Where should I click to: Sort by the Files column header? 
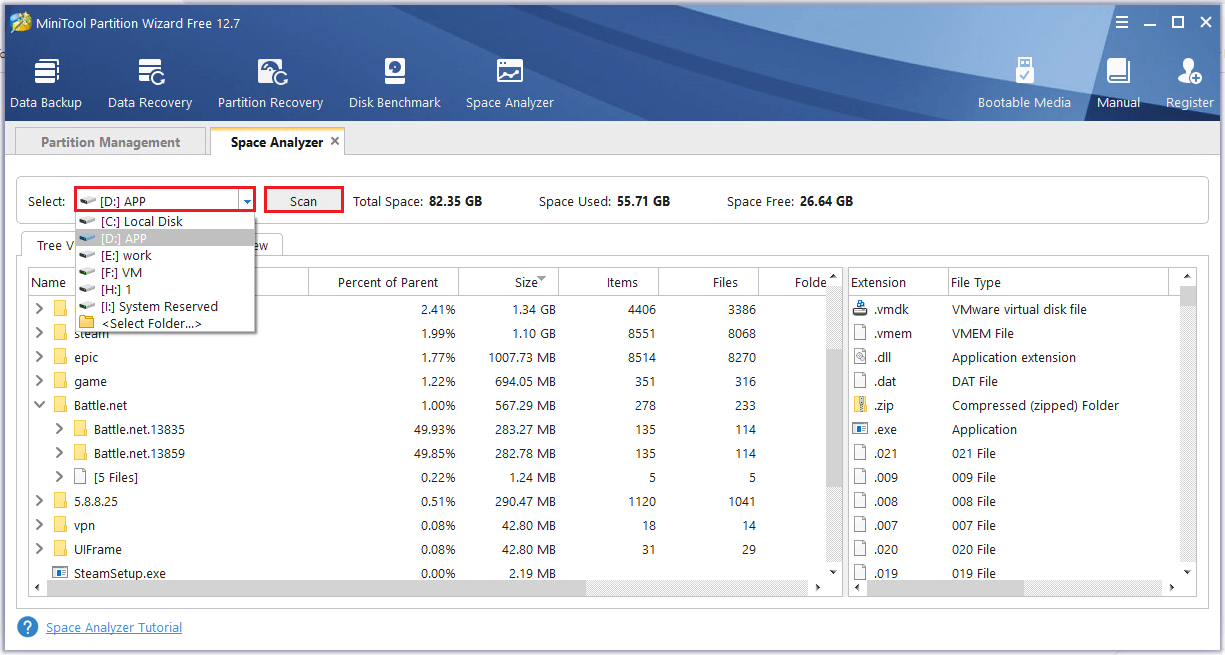pyautogui.click(x=708, y=282)
